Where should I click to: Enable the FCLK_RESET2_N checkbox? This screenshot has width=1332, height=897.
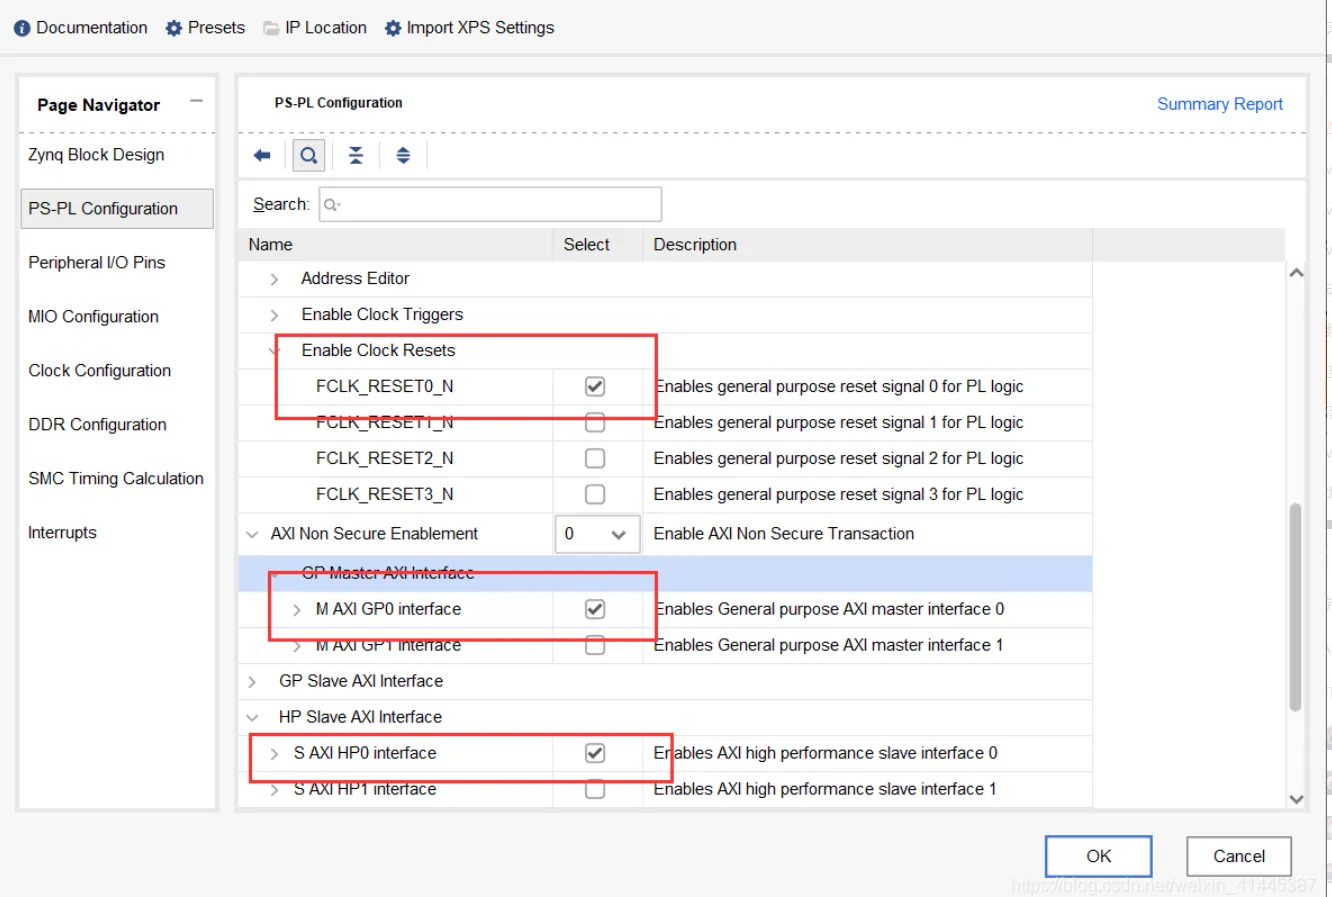tap(595, 458)
